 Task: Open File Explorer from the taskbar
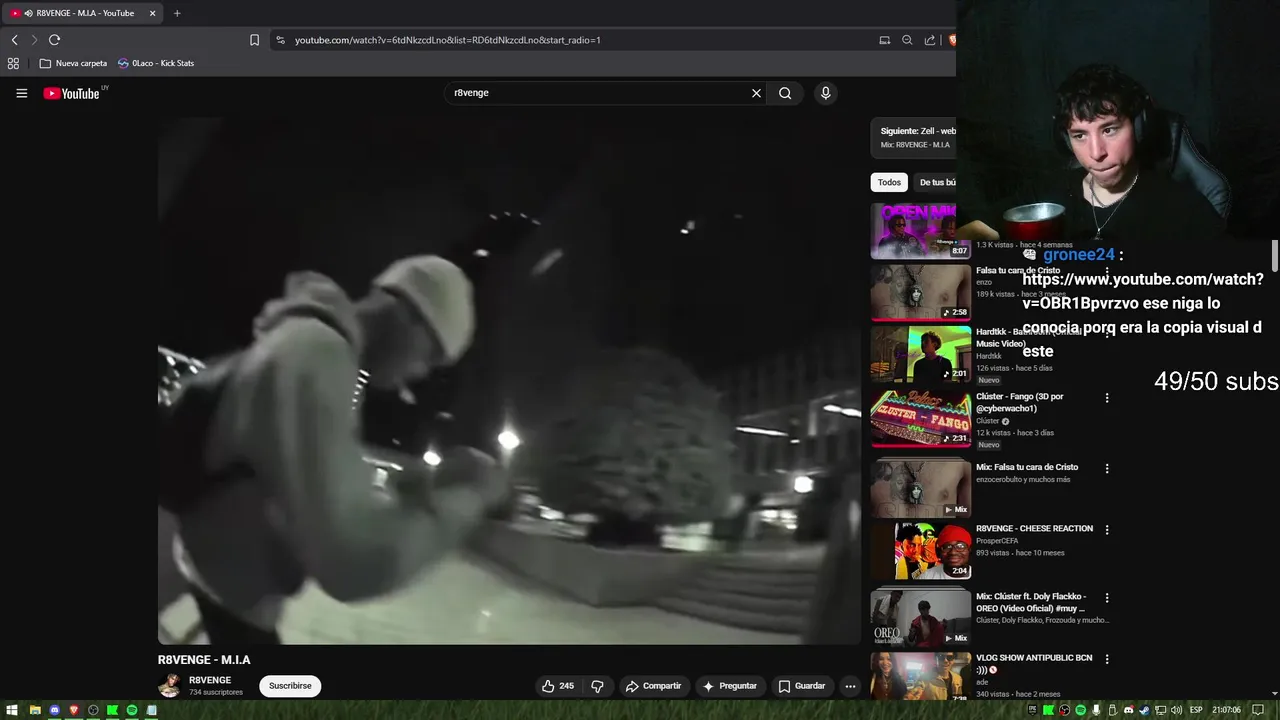pyautogui.click(x=35, y=710)
